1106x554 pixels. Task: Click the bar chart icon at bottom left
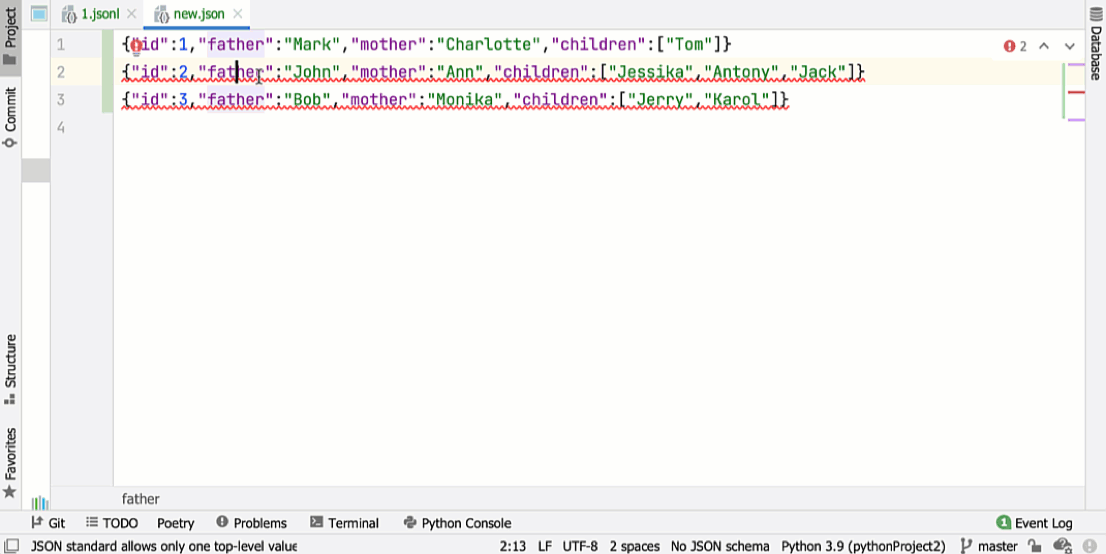coord(40,502)
